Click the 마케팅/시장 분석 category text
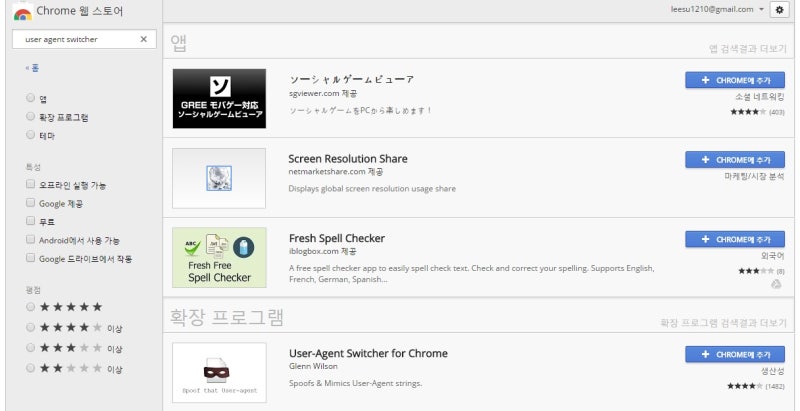 coord(755,176)
